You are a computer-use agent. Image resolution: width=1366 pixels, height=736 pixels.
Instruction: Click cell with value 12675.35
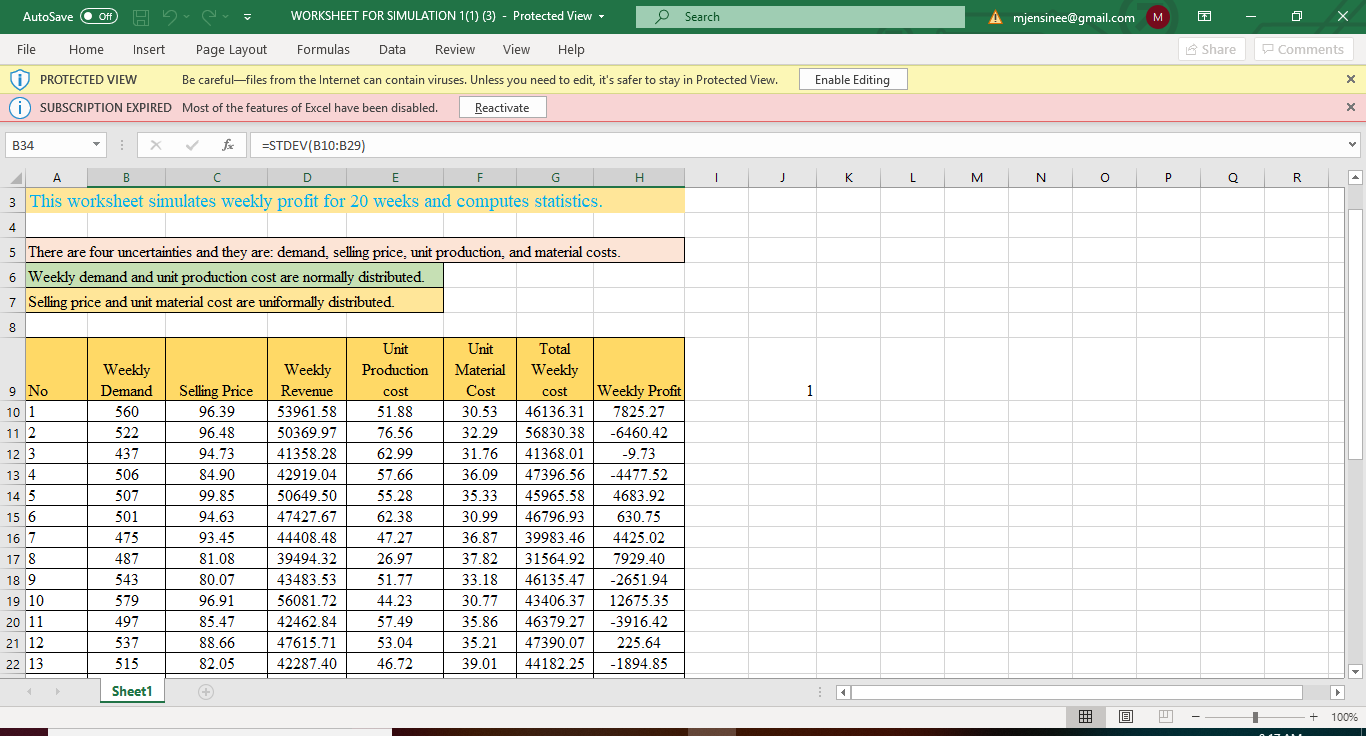click(x=639, y=600)
